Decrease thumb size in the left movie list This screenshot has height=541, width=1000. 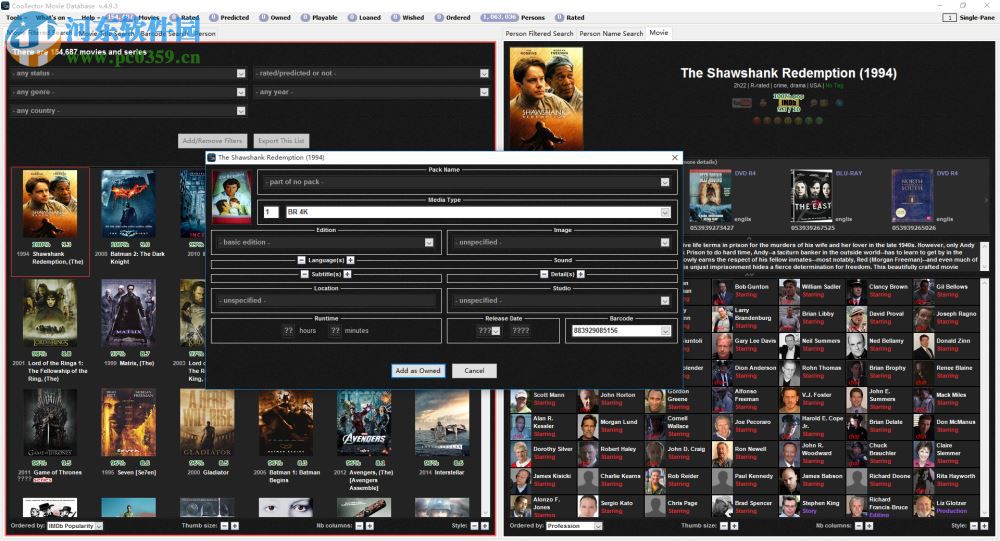224,526
